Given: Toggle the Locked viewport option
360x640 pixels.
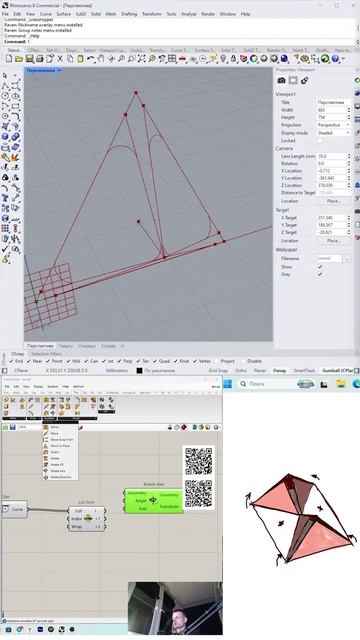Looking at the screenshot, I should point(320,140).
